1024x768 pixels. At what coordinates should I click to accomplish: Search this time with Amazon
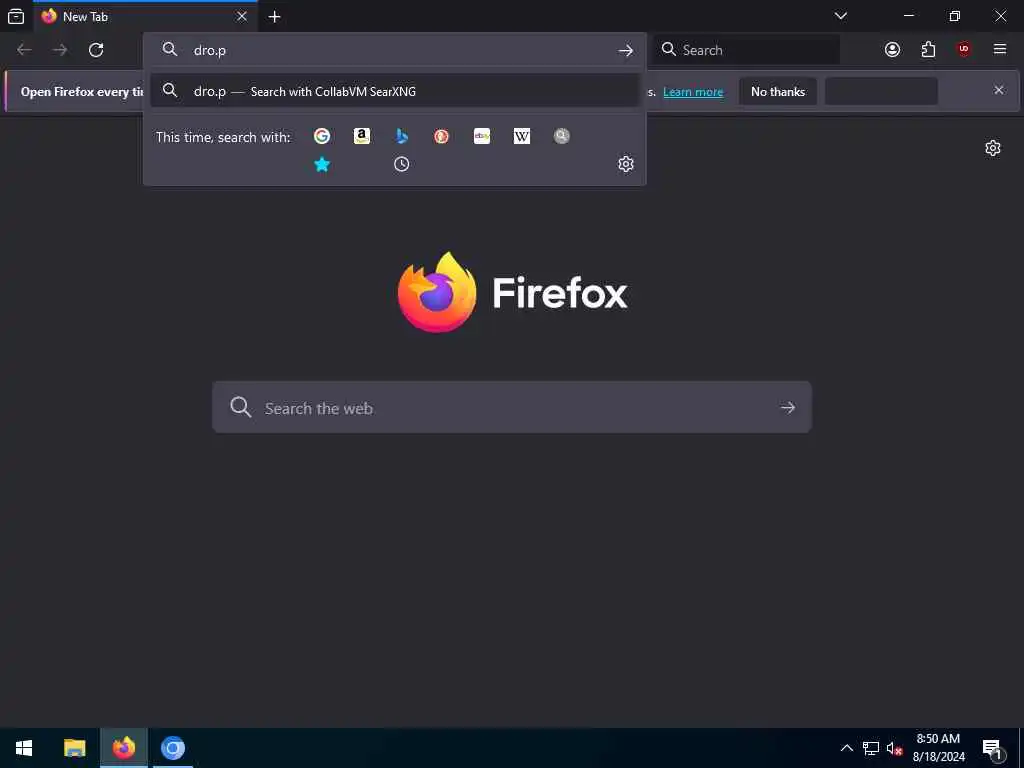[x=362, y=136]
